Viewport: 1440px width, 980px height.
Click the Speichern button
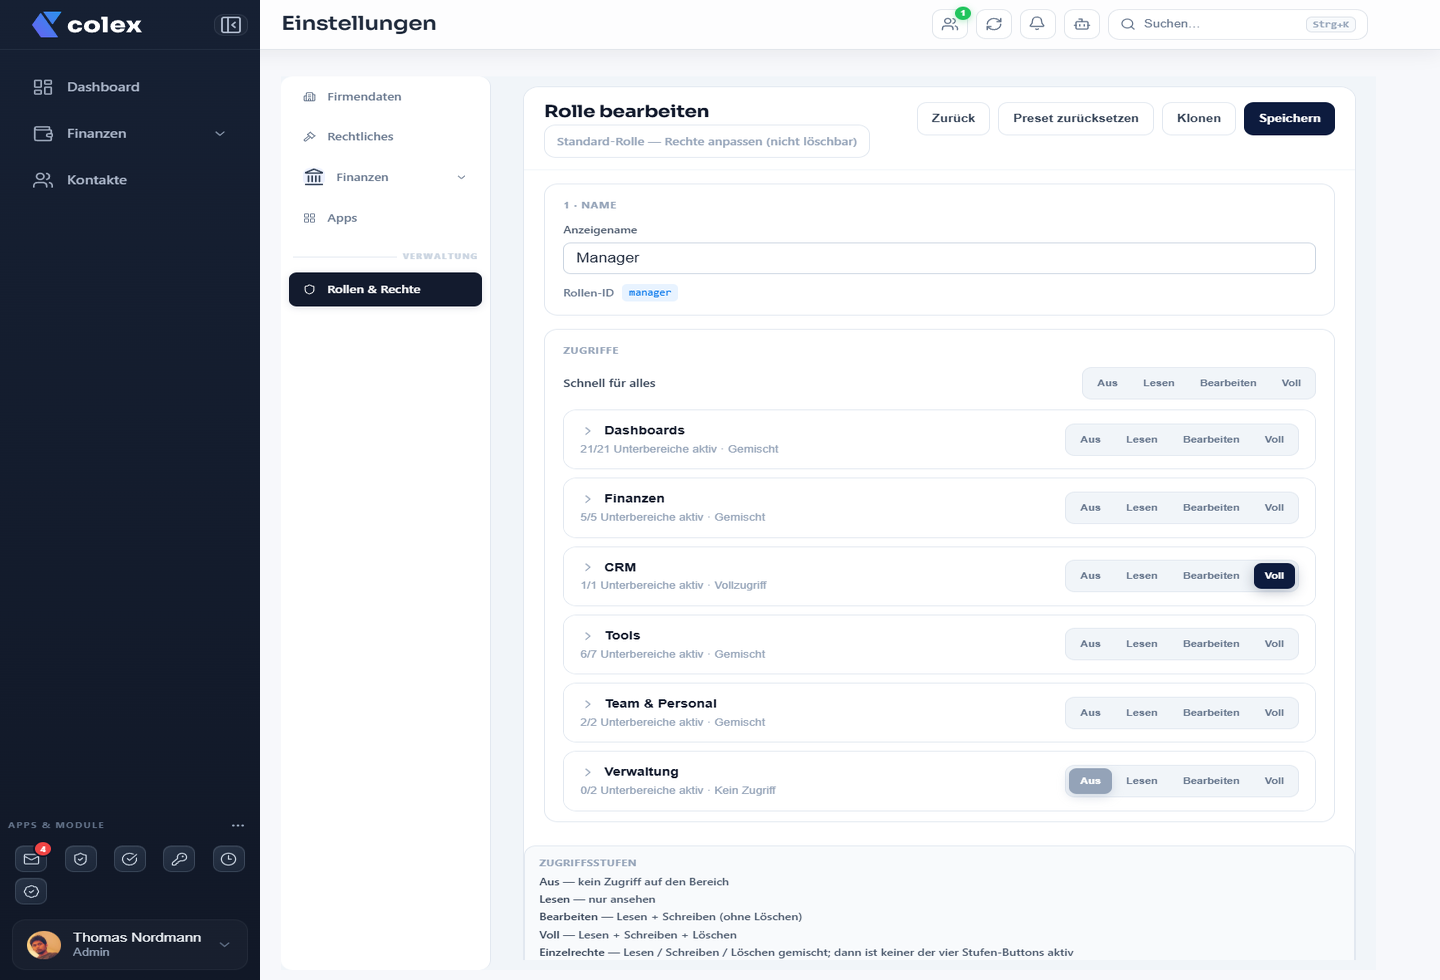pos(1289,118)
